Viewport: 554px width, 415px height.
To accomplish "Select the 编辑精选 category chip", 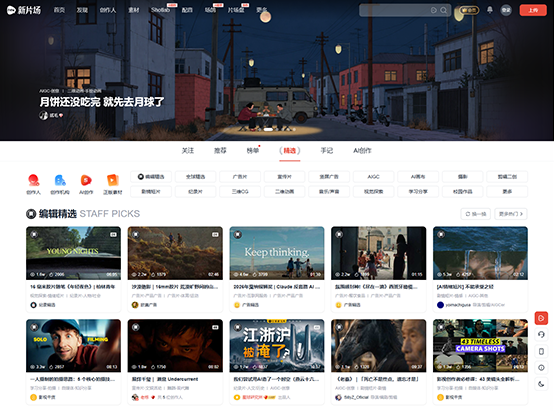I will point(151,177).
